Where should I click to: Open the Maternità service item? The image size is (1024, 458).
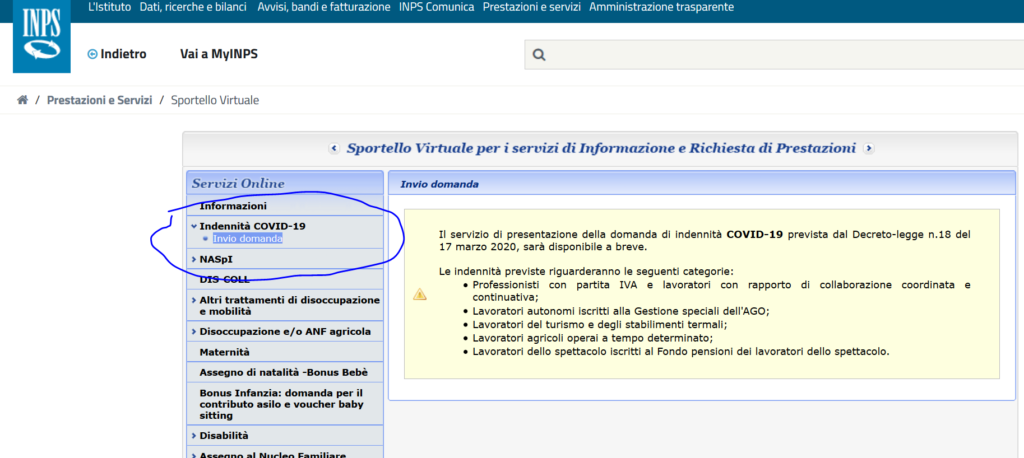point(225,352)
